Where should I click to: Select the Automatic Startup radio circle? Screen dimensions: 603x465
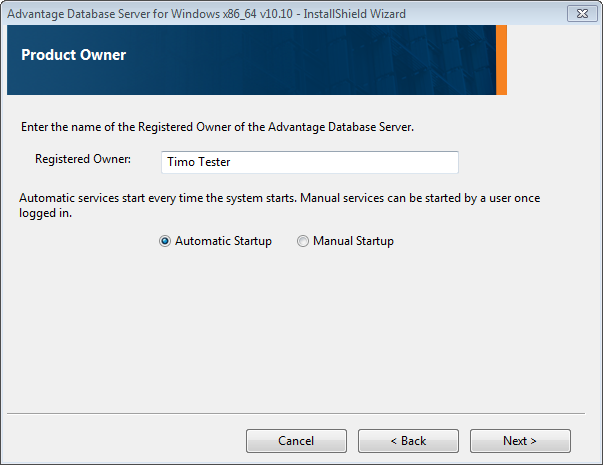(x=165, y=241)
